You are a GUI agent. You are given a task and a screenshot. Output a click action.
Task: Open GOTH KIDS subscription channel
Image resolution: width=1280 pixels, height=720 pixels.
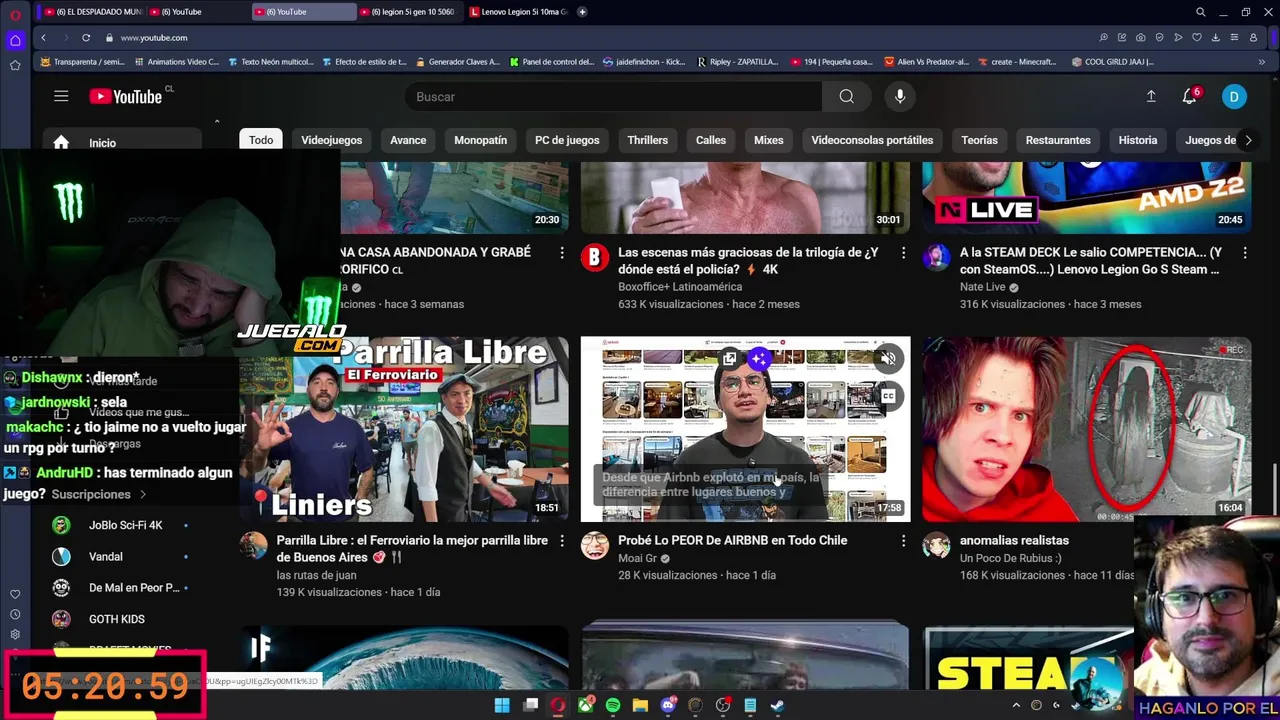[x=120, y=619]
